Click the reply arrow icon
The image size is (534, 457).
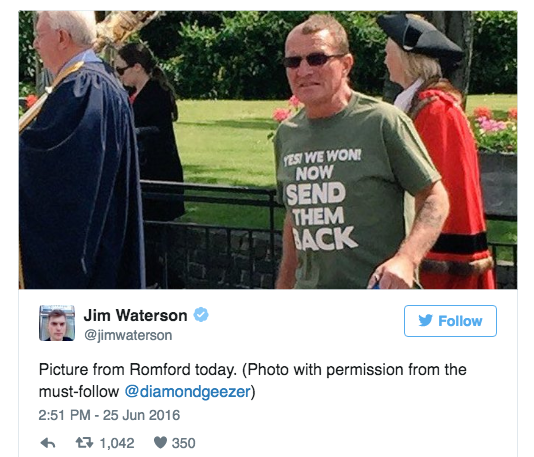coord(48,443)
